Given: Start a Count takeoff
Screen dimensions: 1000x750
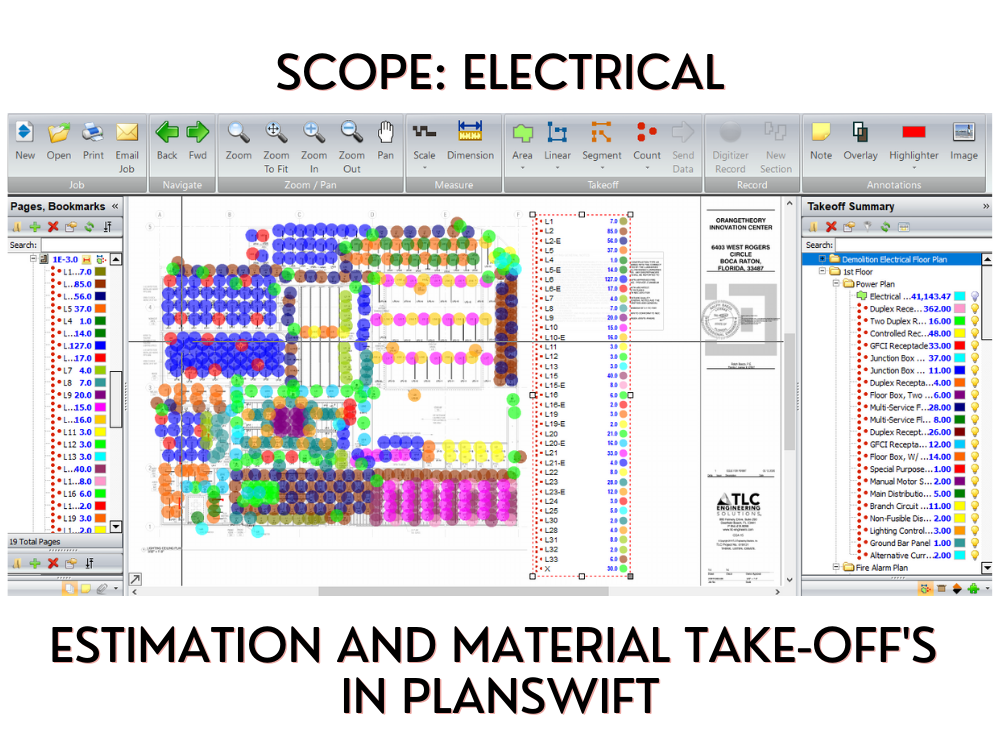Looking at the screenshot, I should (647, 132).
